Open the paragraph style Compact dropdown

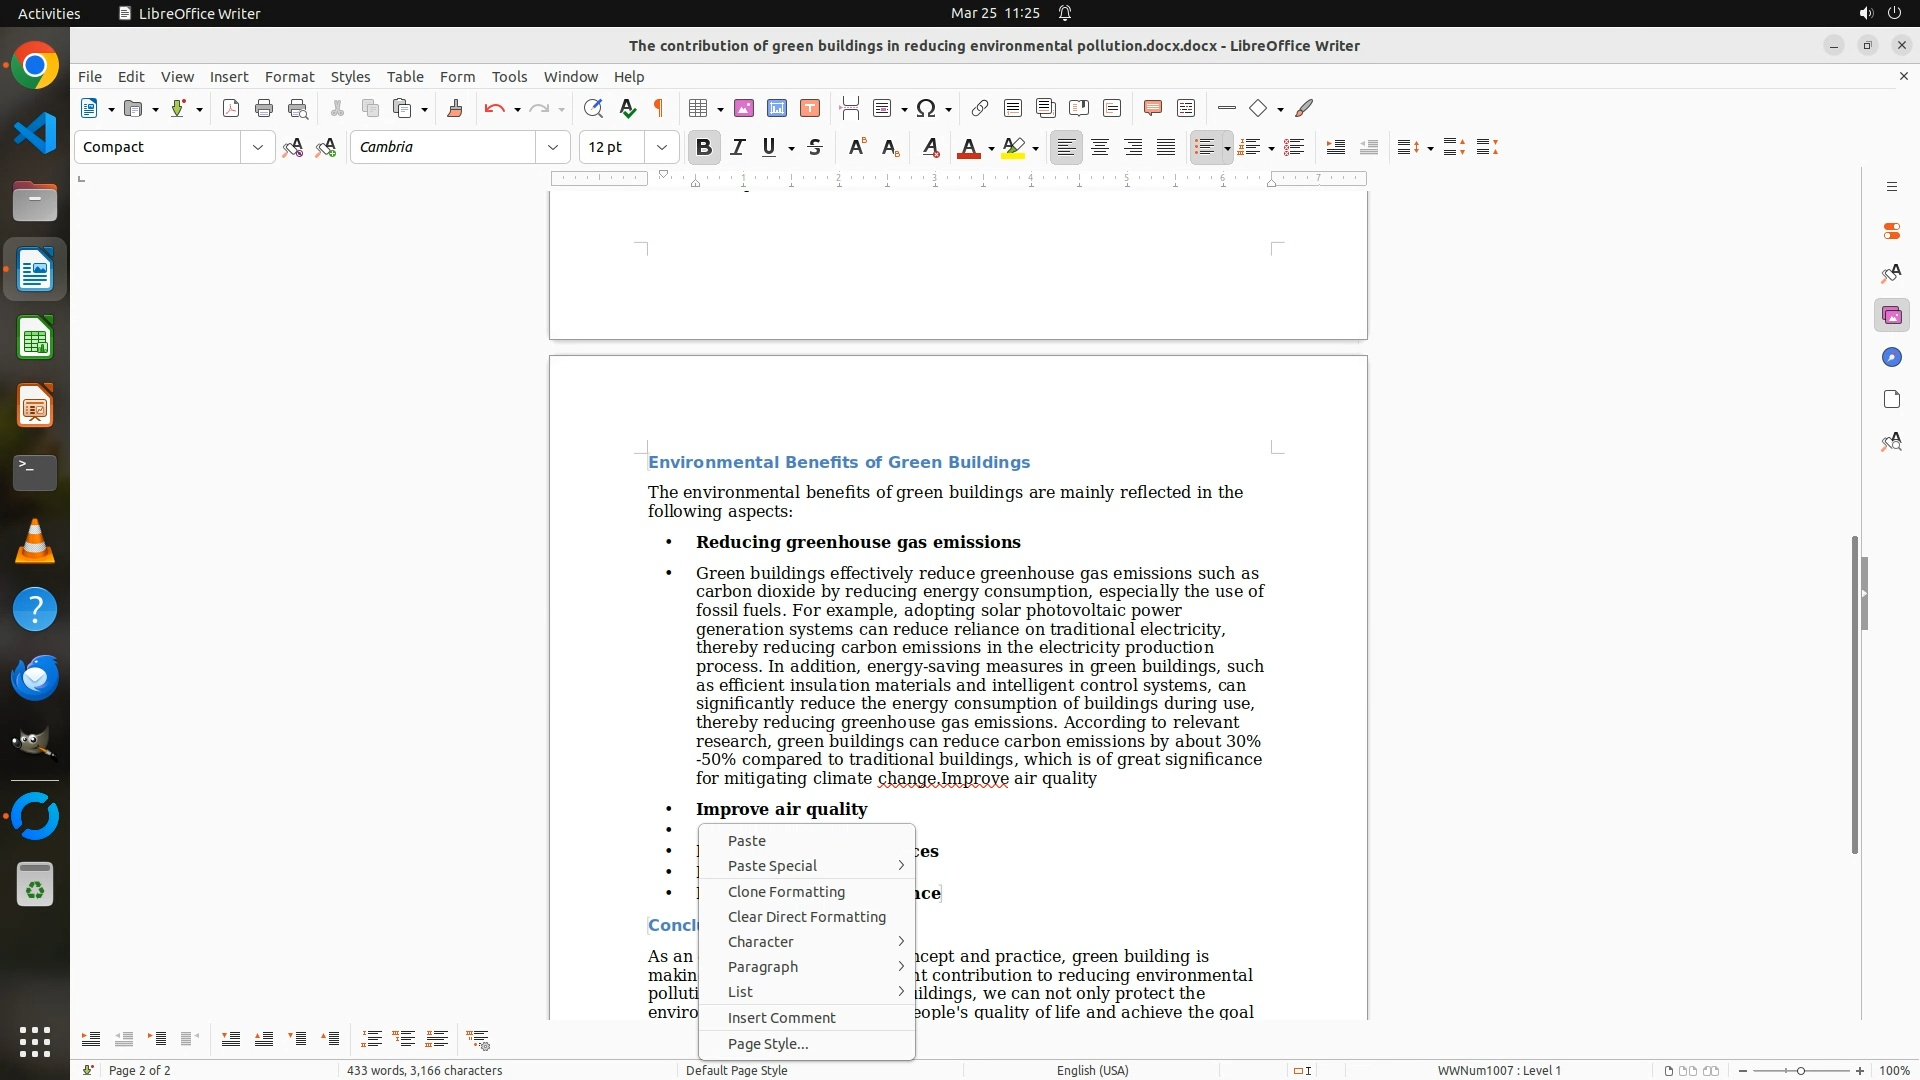tap(258, 147)
